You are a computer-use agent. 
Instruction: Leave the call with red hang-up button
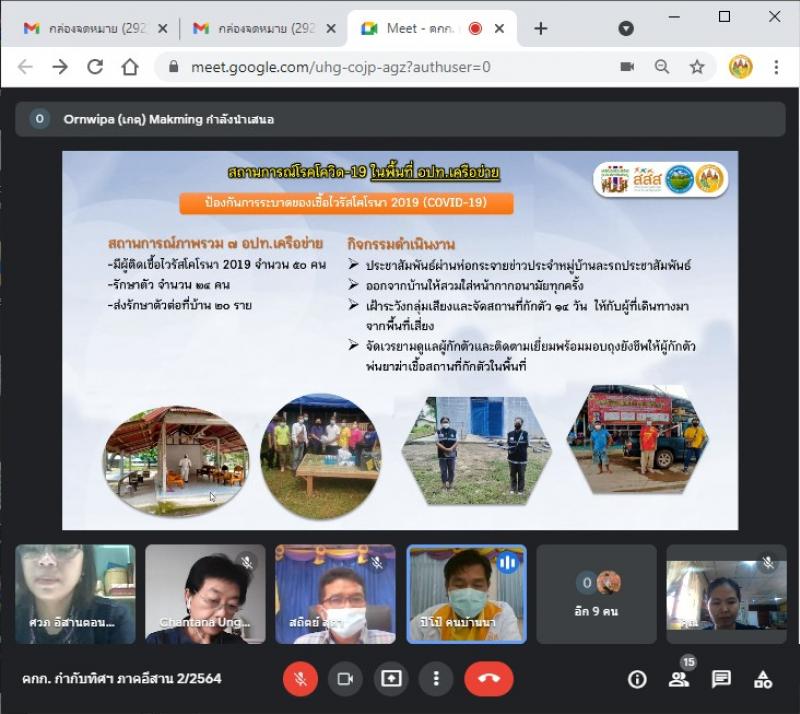point(488,678)
